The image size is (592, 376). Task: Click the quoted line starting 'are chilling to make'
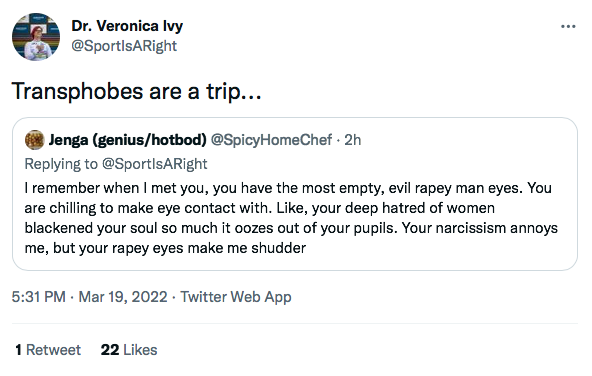(260, 208)
